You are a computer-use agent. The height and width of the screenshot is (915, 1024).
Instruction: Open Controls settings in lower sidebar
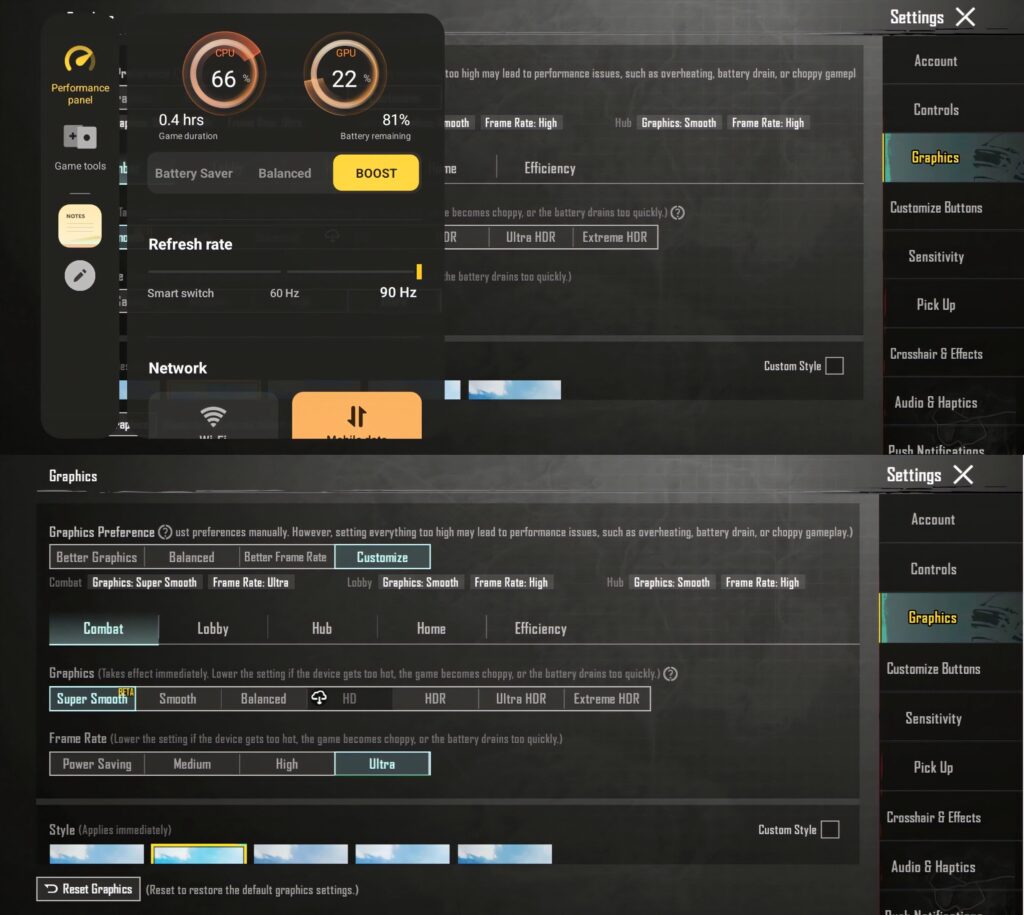pos(933,569)
